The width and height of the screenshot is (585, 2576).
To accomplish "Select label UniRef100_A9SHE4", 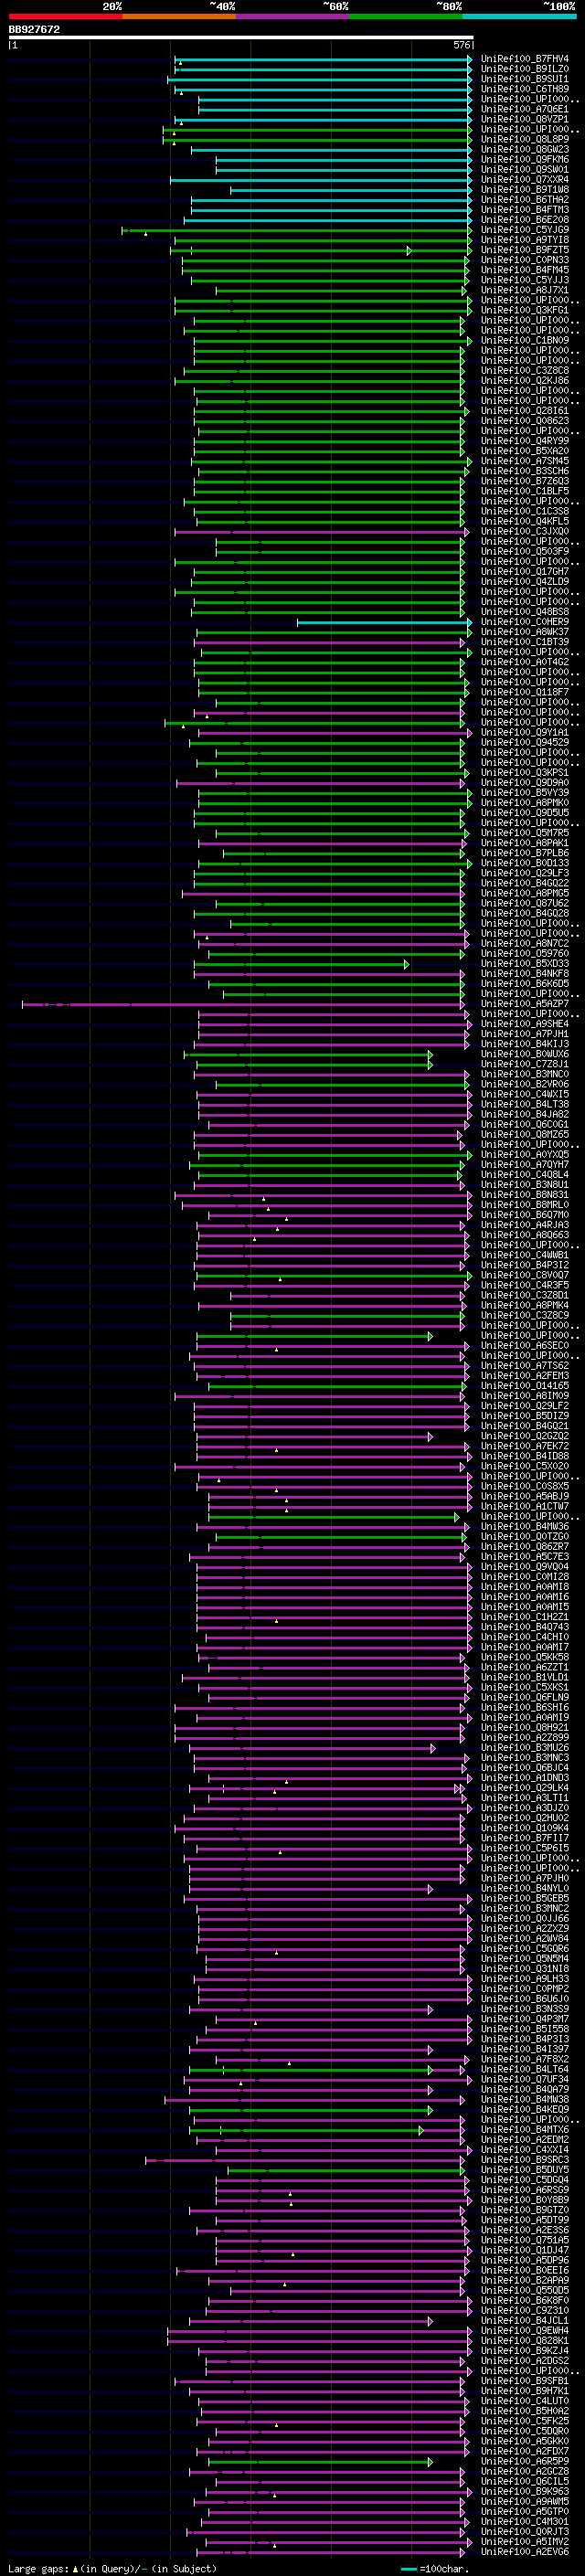I will tap(525, 1024).
